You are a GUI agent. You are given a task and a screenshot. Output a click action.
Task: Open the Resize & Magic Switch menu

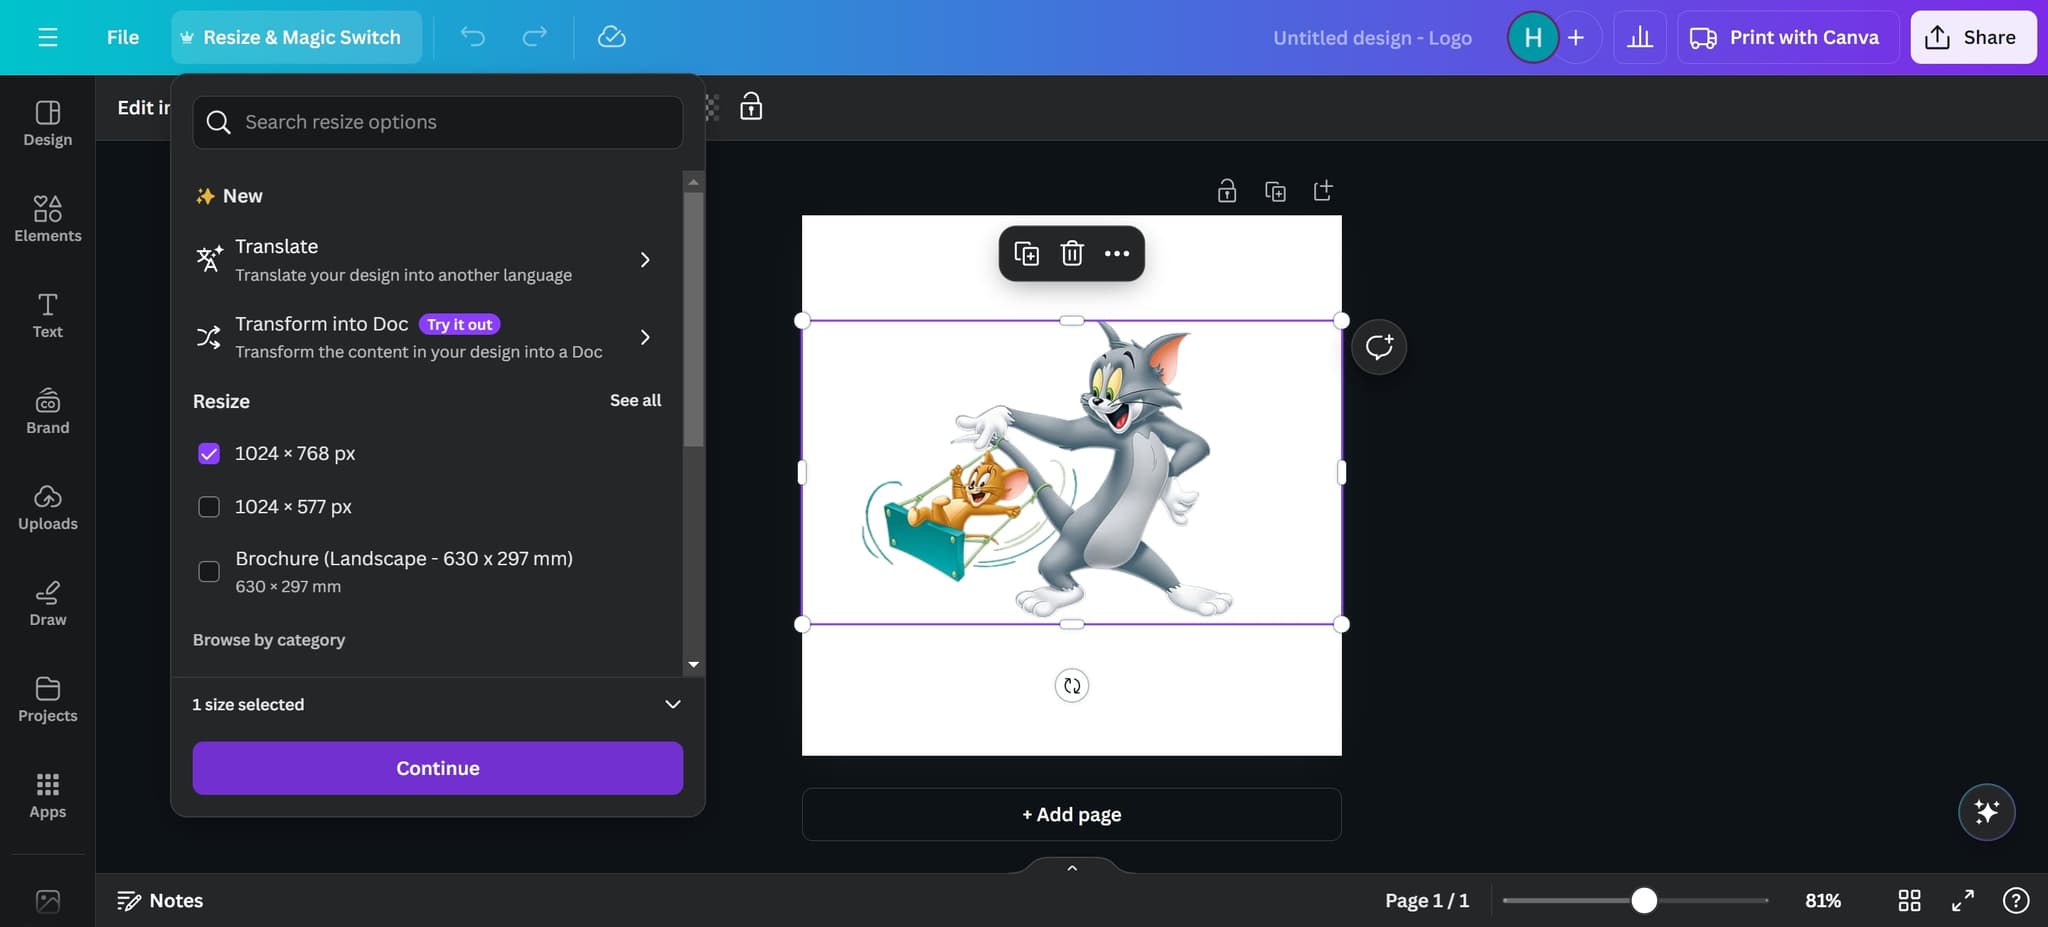pos(295,37)
